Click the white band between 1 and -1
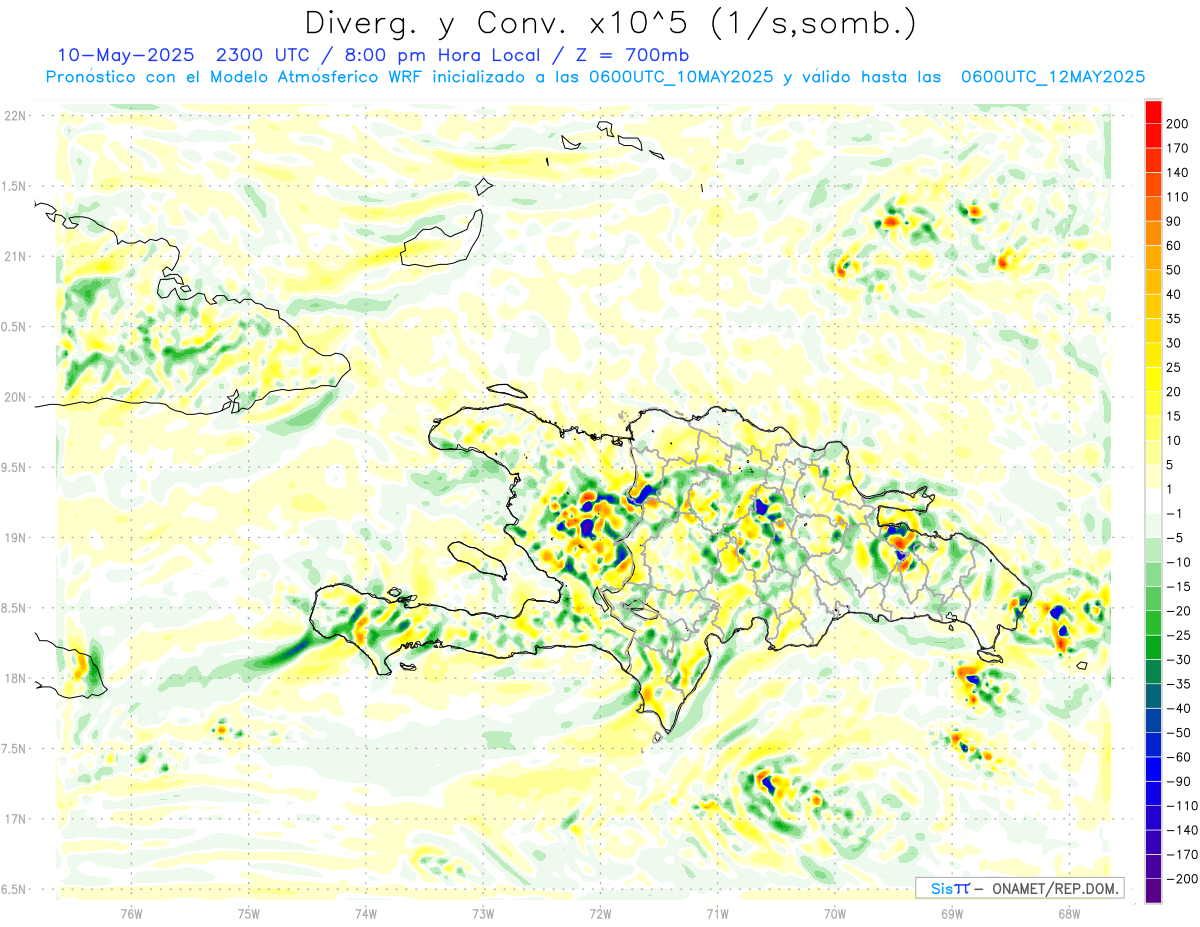 (1153, 502)
